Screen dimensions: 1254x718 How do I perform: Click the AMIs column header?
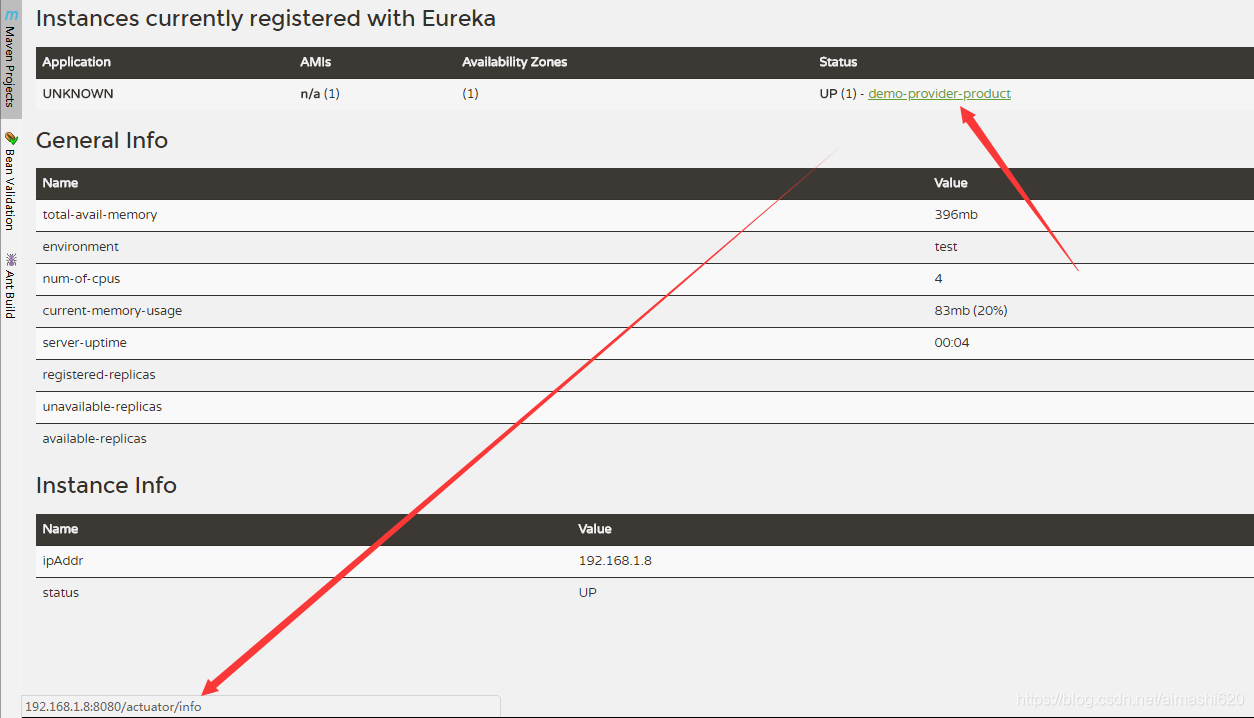[x=315, y=61]
